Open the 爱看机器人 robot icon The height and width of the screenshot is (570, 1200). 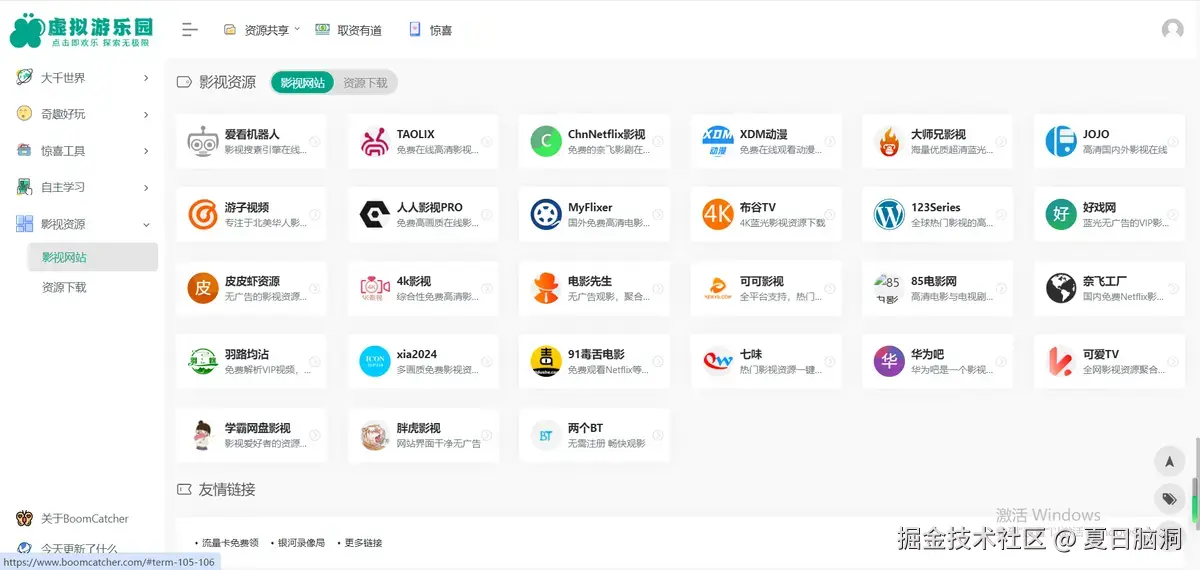click(x=203, y=141)
